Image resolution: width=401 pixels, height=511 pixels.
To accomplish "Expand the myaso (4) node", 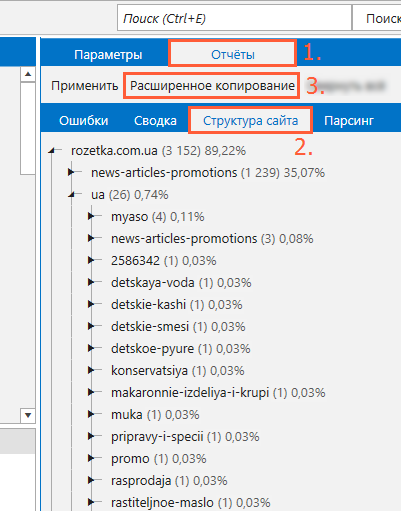I will (91, 216).
